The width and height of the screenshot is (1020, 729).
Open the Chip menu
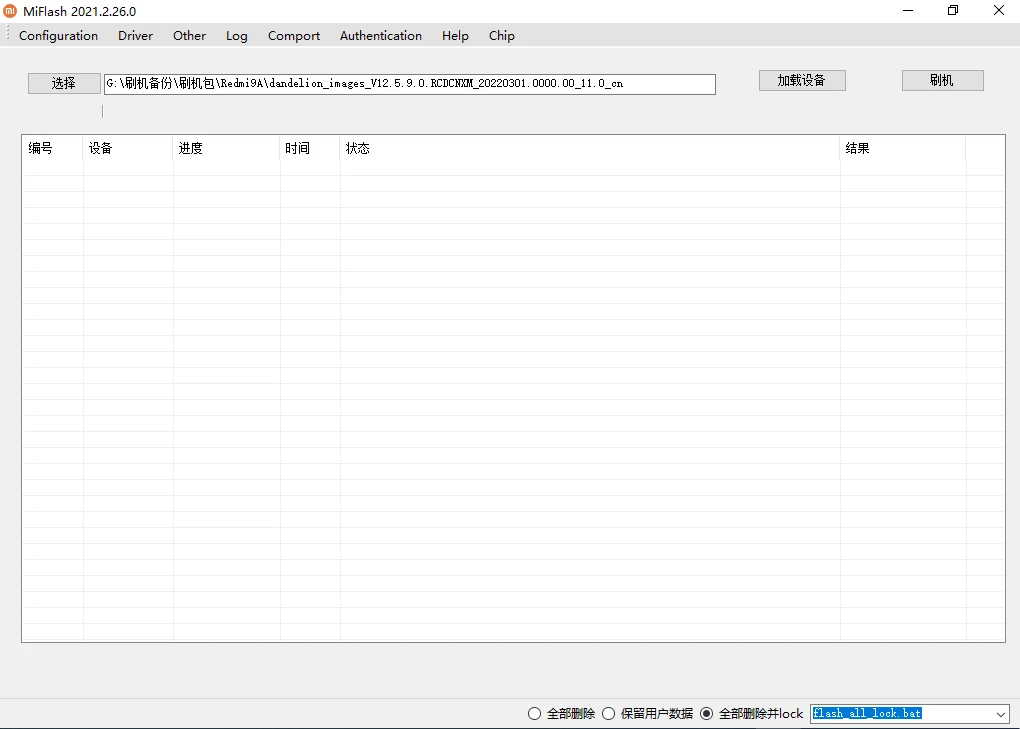pyautogui.click(x=502, y=36)
